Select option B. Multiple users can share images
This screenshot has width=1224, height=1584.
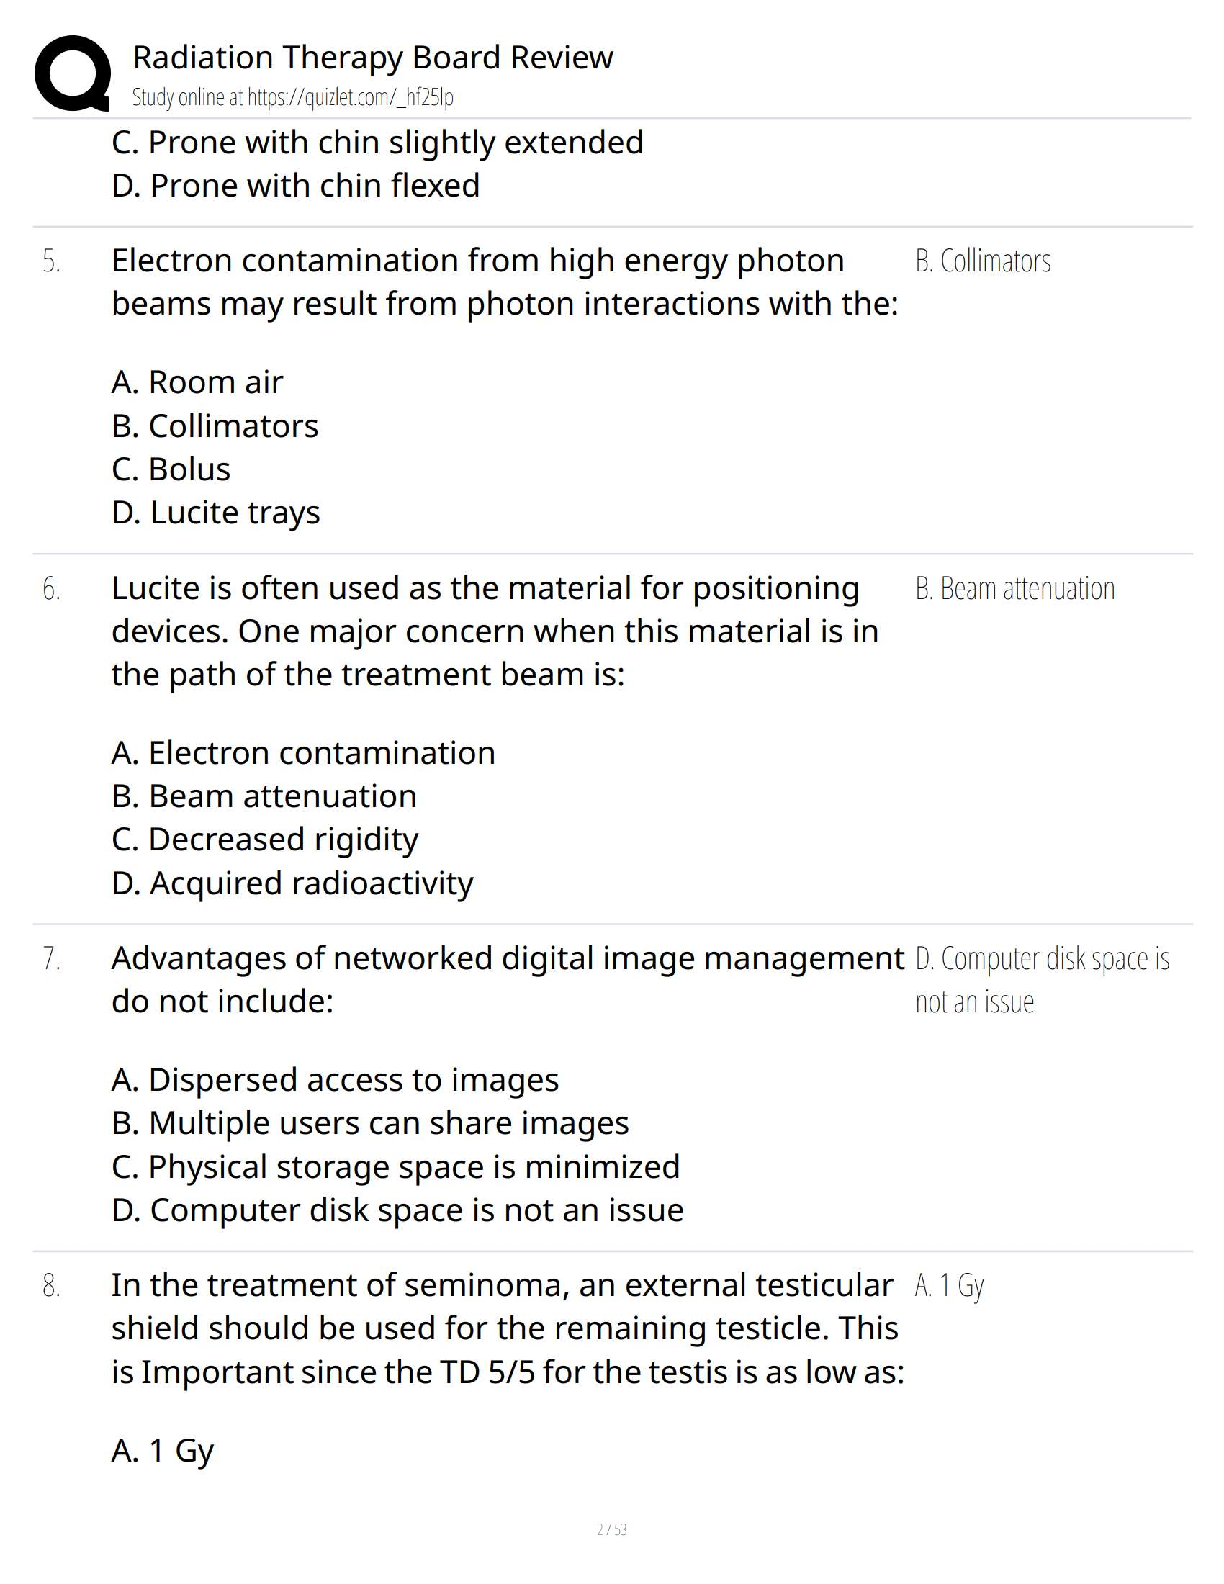pyautogui.click(x=370, y=1123)
